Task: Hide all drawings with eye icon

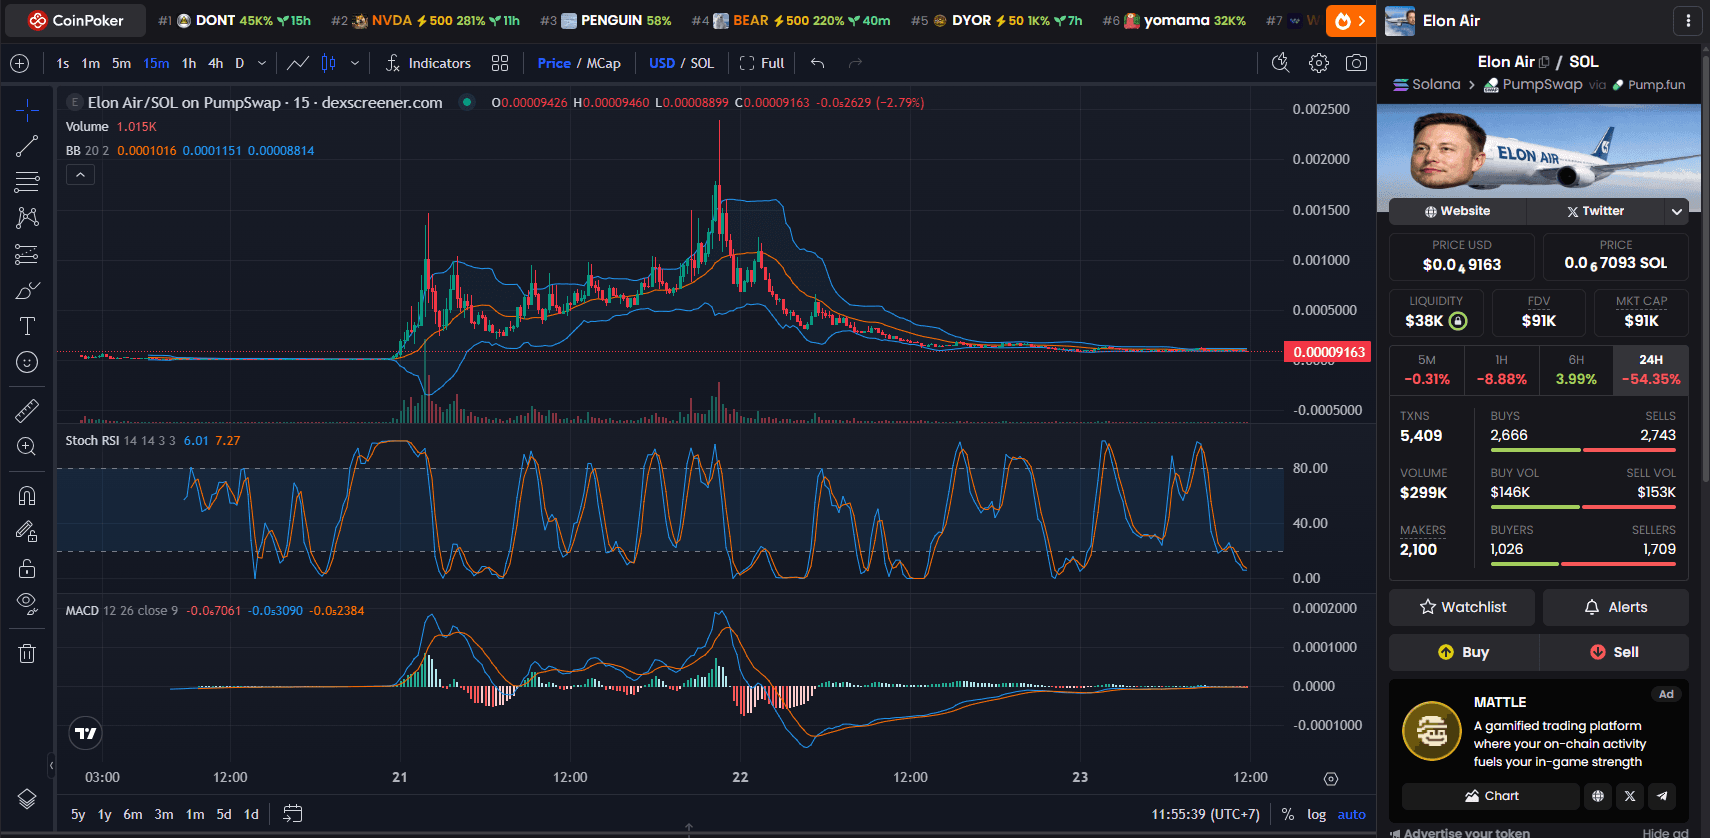Action: 27,603
